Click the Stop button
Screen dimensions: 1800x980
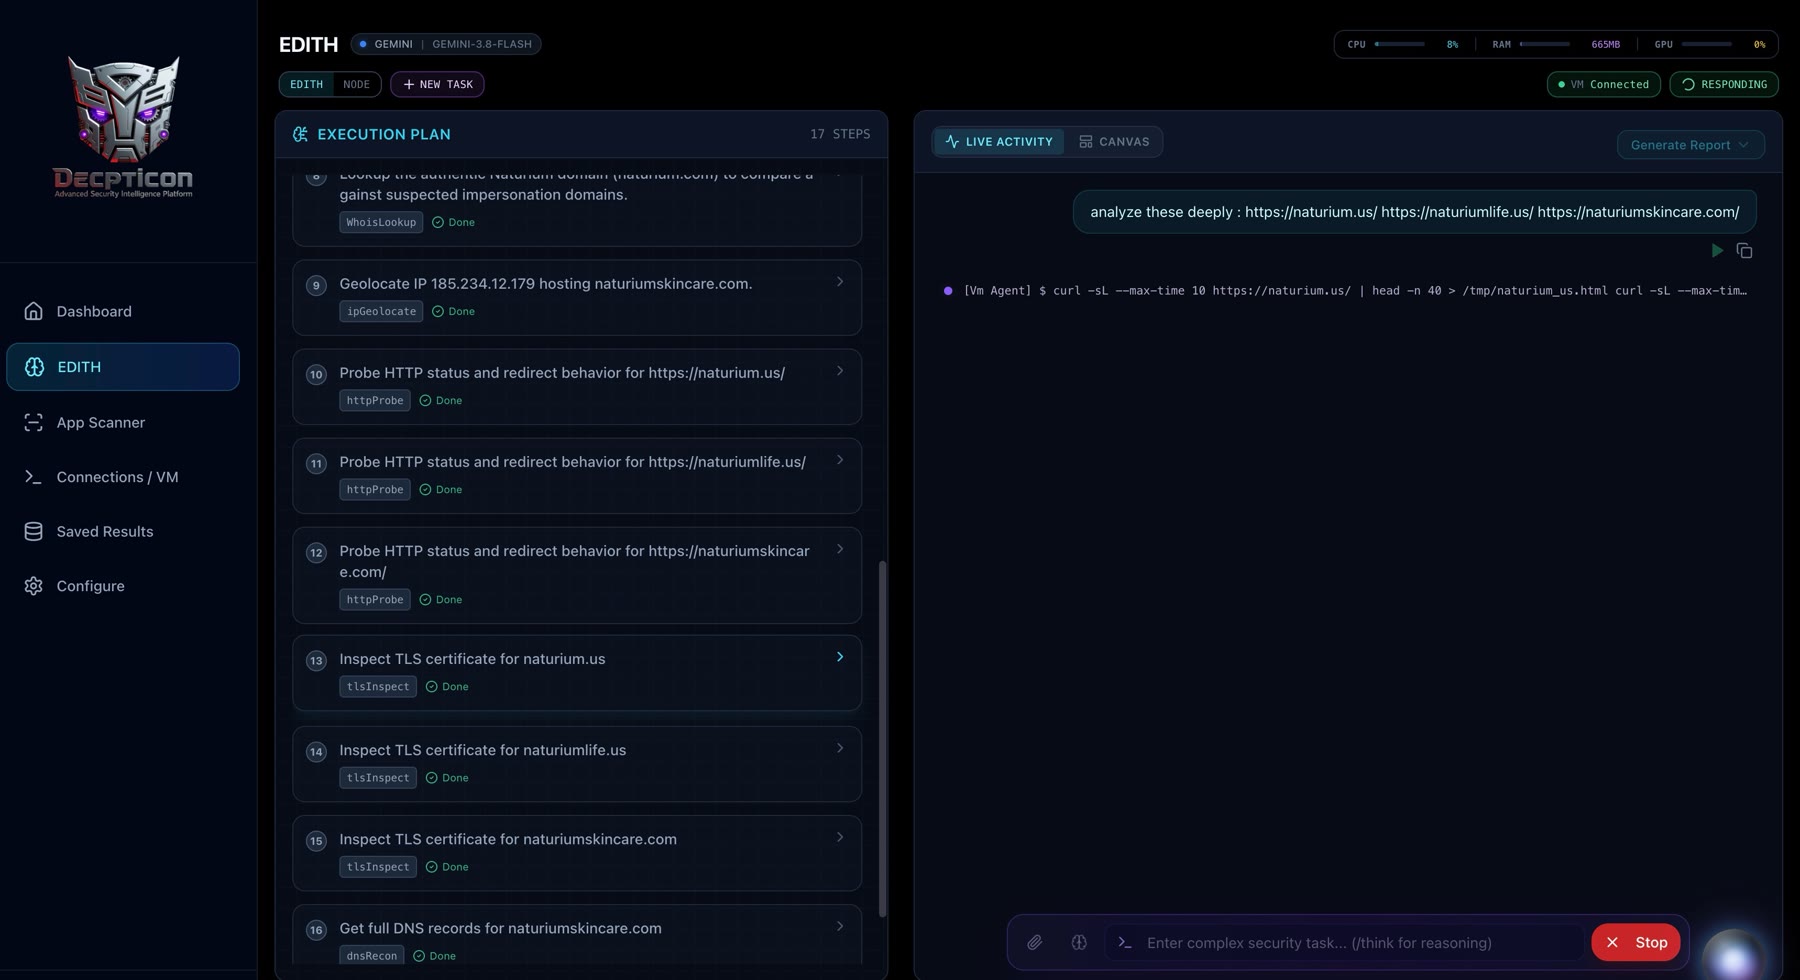point(1636,942)
